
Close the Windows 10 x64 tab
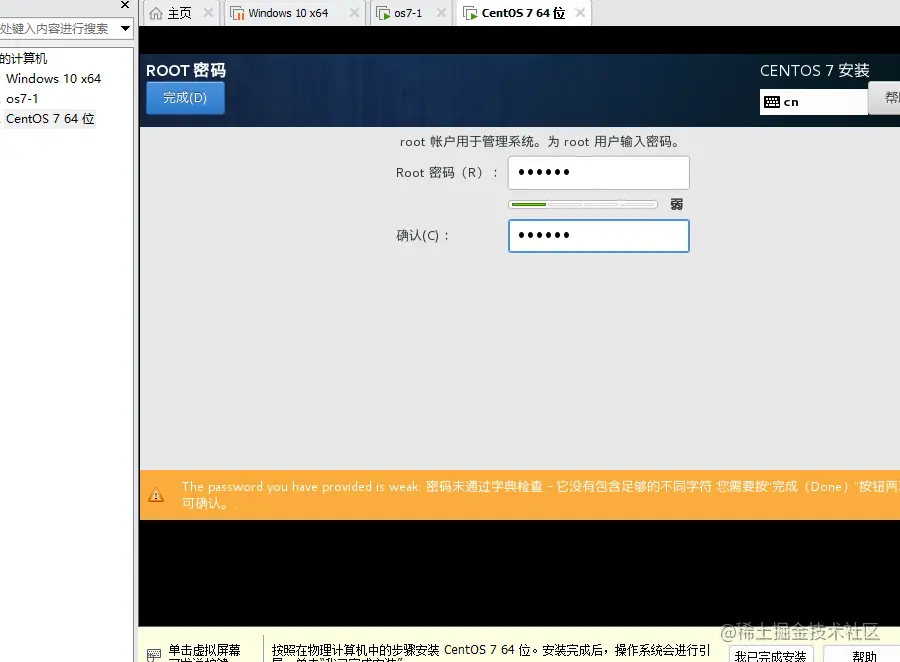355,13
